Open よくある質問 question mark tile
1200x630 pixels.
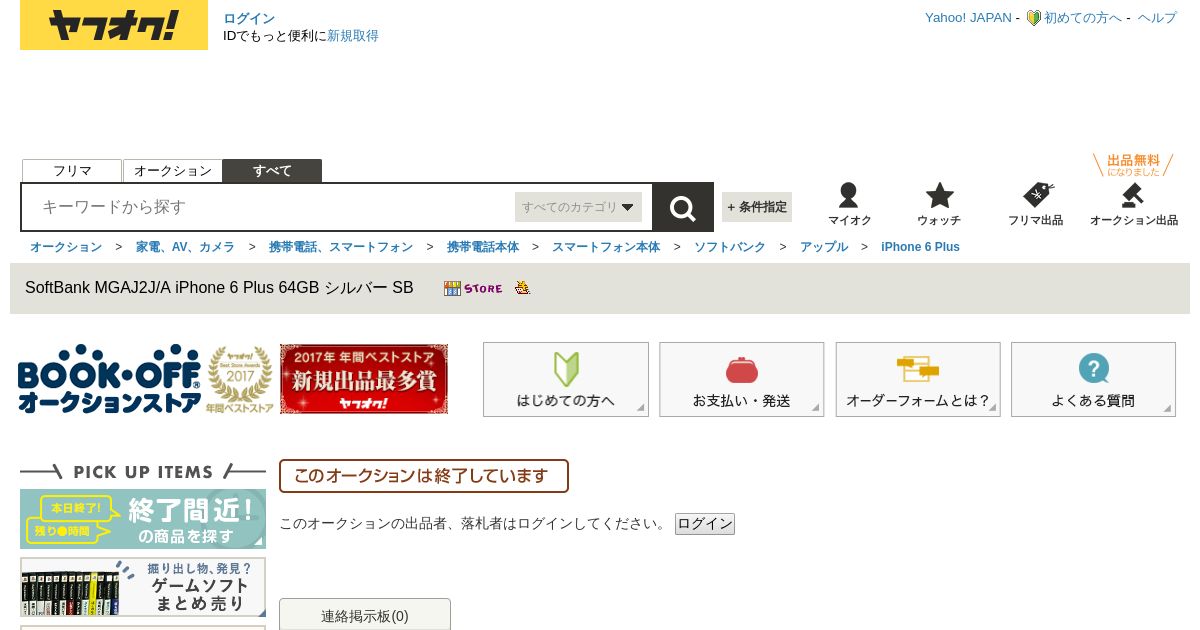click(x=1093, y=379)
